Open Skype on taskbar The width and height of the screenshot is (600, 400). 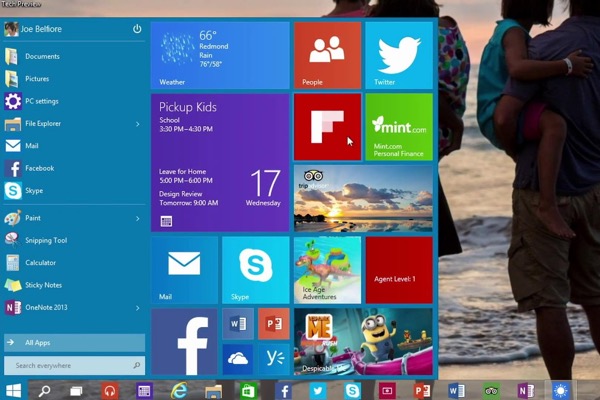pos(352,391)
